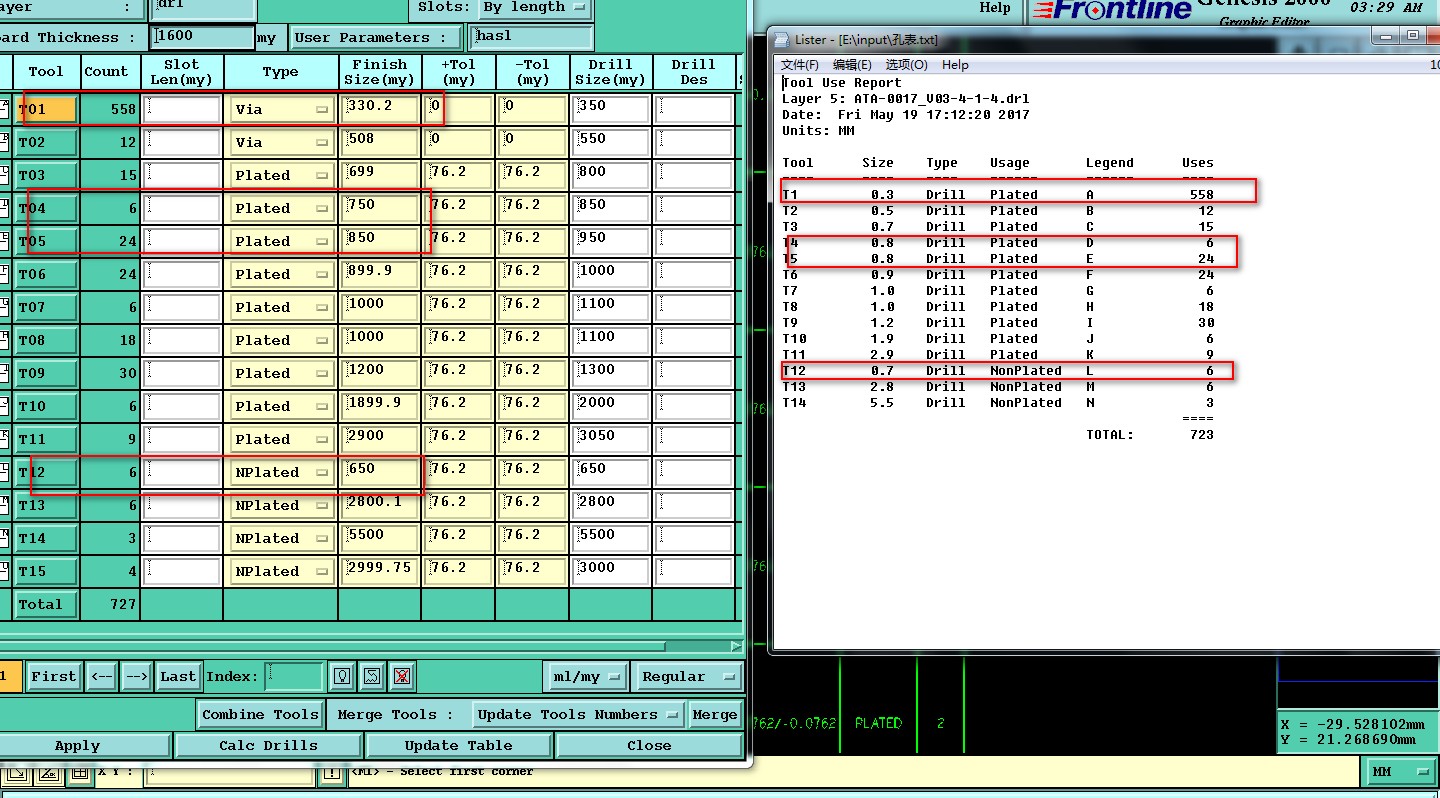
Task: Open Type dropdown for tool T02
Action: [282, 142]
